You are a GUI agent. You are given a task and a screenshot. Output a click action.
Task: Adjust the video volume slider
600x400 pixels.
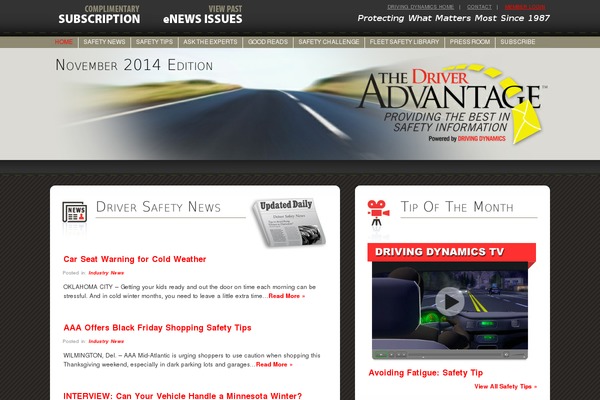coord(519,355)
